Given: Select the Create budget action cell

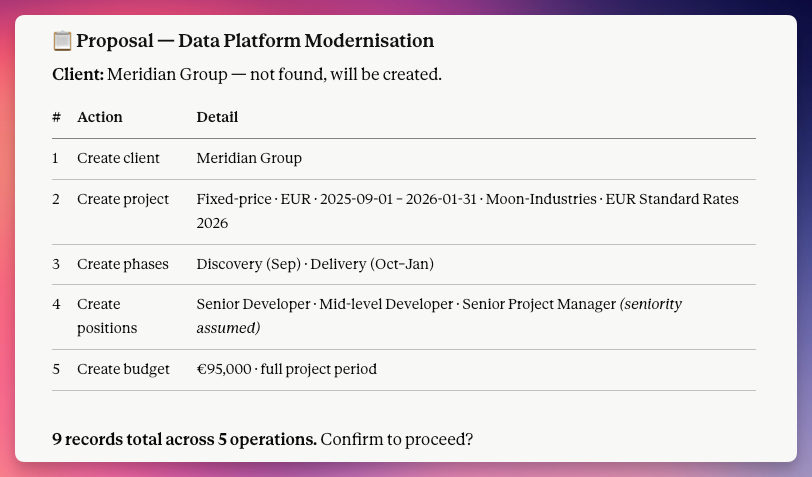Looking at the screenshot, I should point(123,369).
